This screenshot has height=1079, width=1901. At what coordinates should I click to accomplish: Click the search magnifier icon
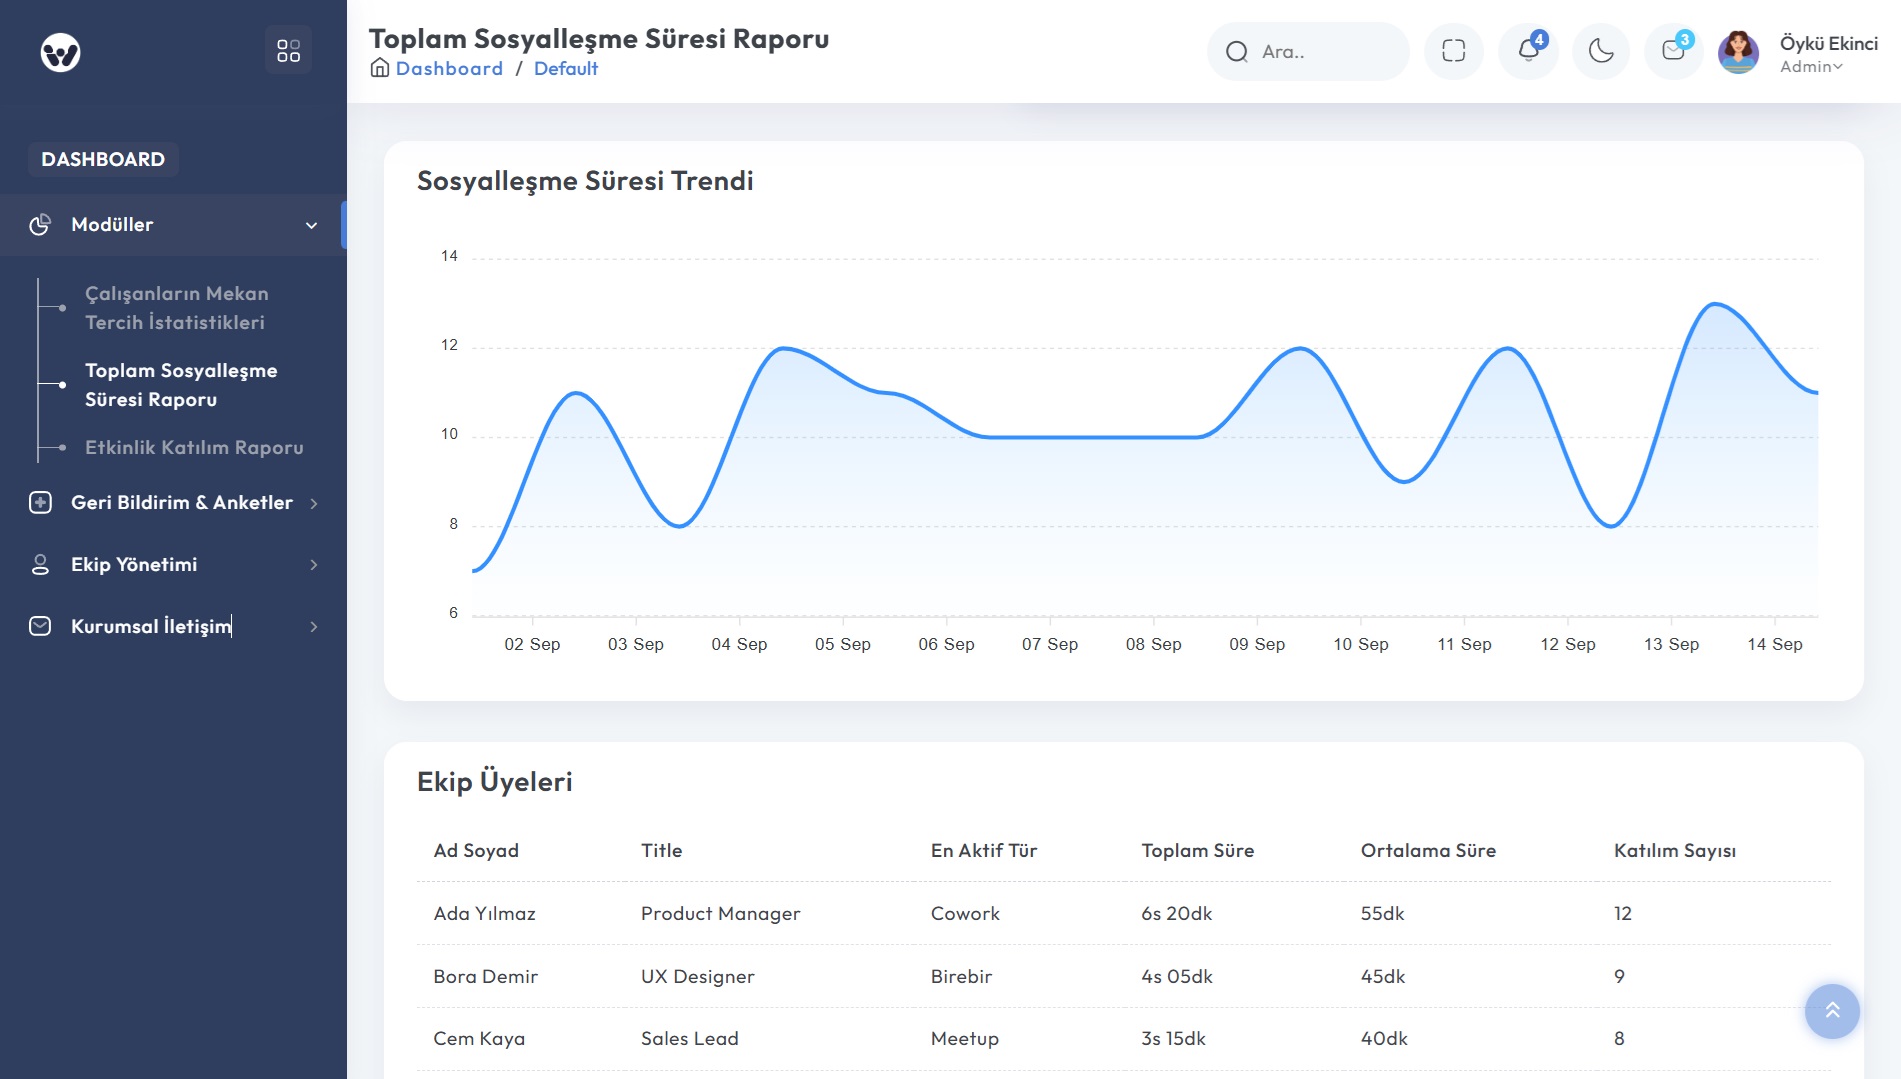1237,52
